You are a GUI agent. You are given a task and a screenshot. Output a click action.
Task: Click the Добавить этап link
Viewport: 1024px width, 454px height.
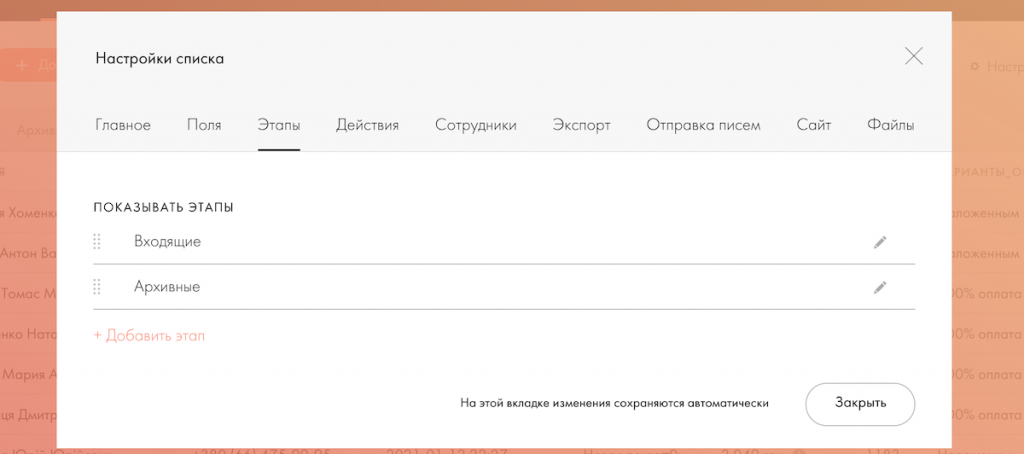coord(149,336)
